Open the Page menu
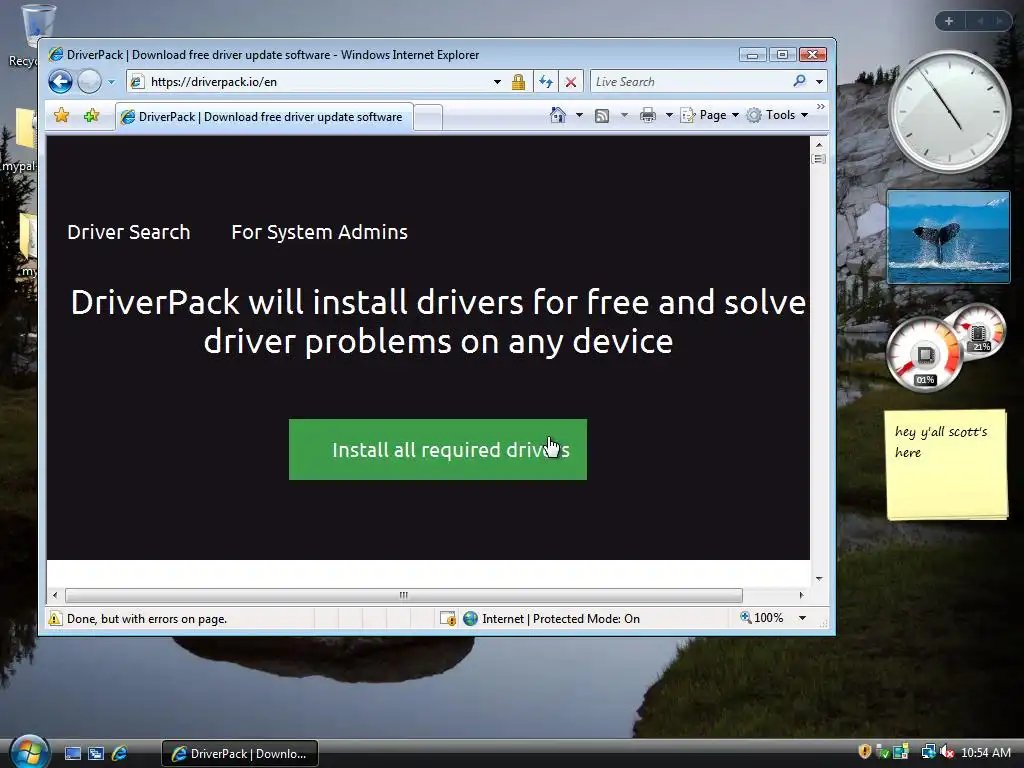This screenshot has height=768, width=1024. 710,115
